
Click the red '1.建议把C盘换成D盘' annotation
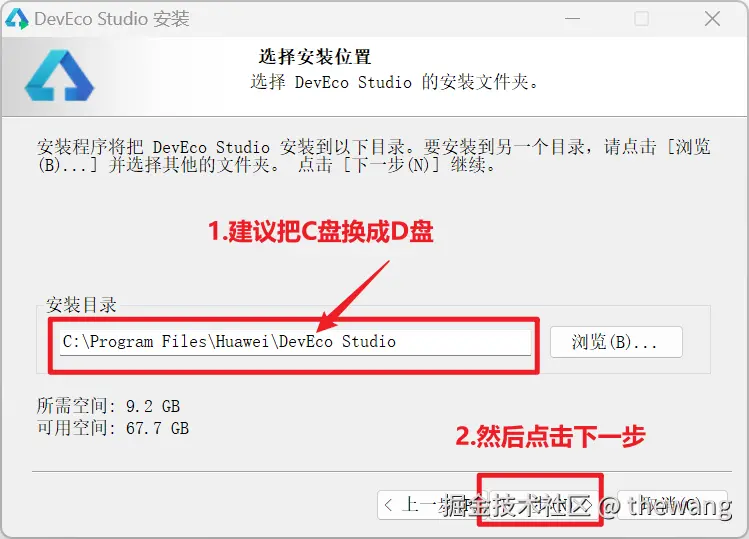tap(321, 232)
